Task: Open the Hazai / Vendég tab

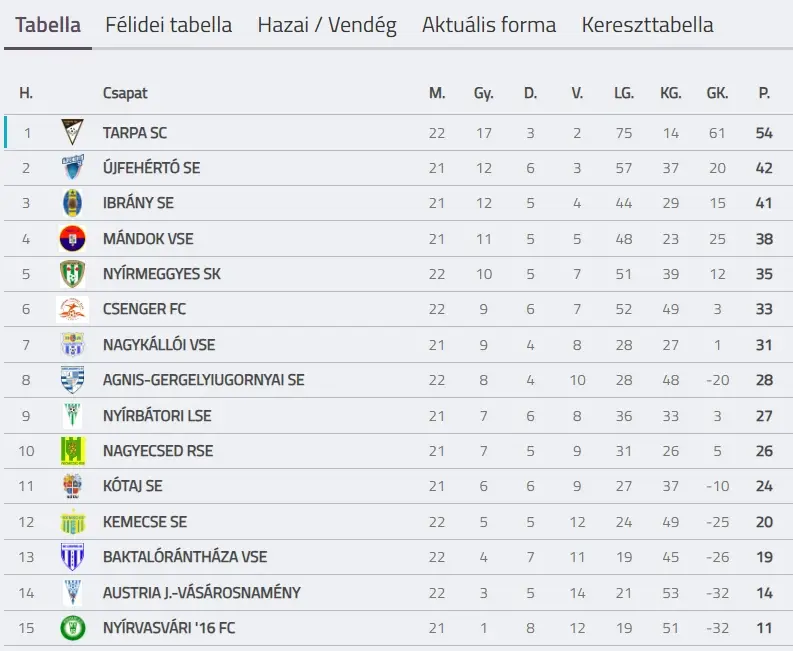Action: [327, 24]
